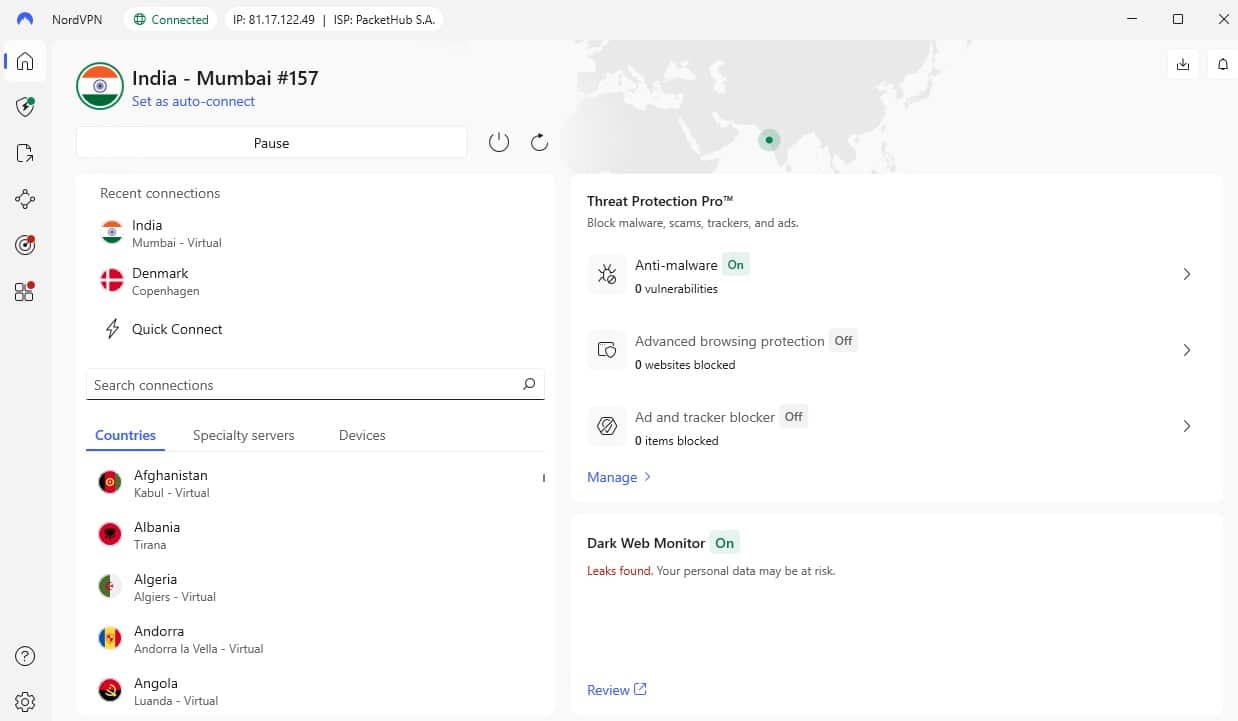Expand Advanced browsing protection chevron
Screen dimensions: 1238x721
point(1187,350)
